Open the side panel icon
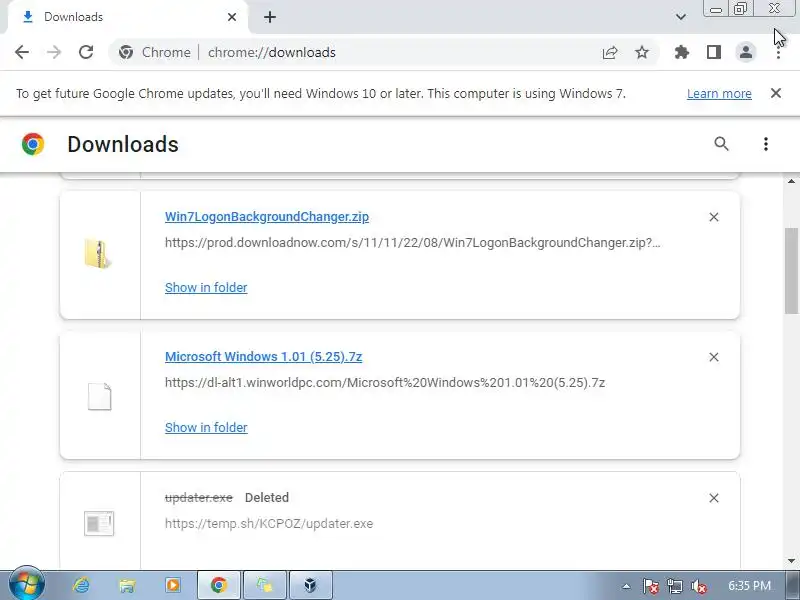This screenshot has width=800, height=600. coord(714,52)
